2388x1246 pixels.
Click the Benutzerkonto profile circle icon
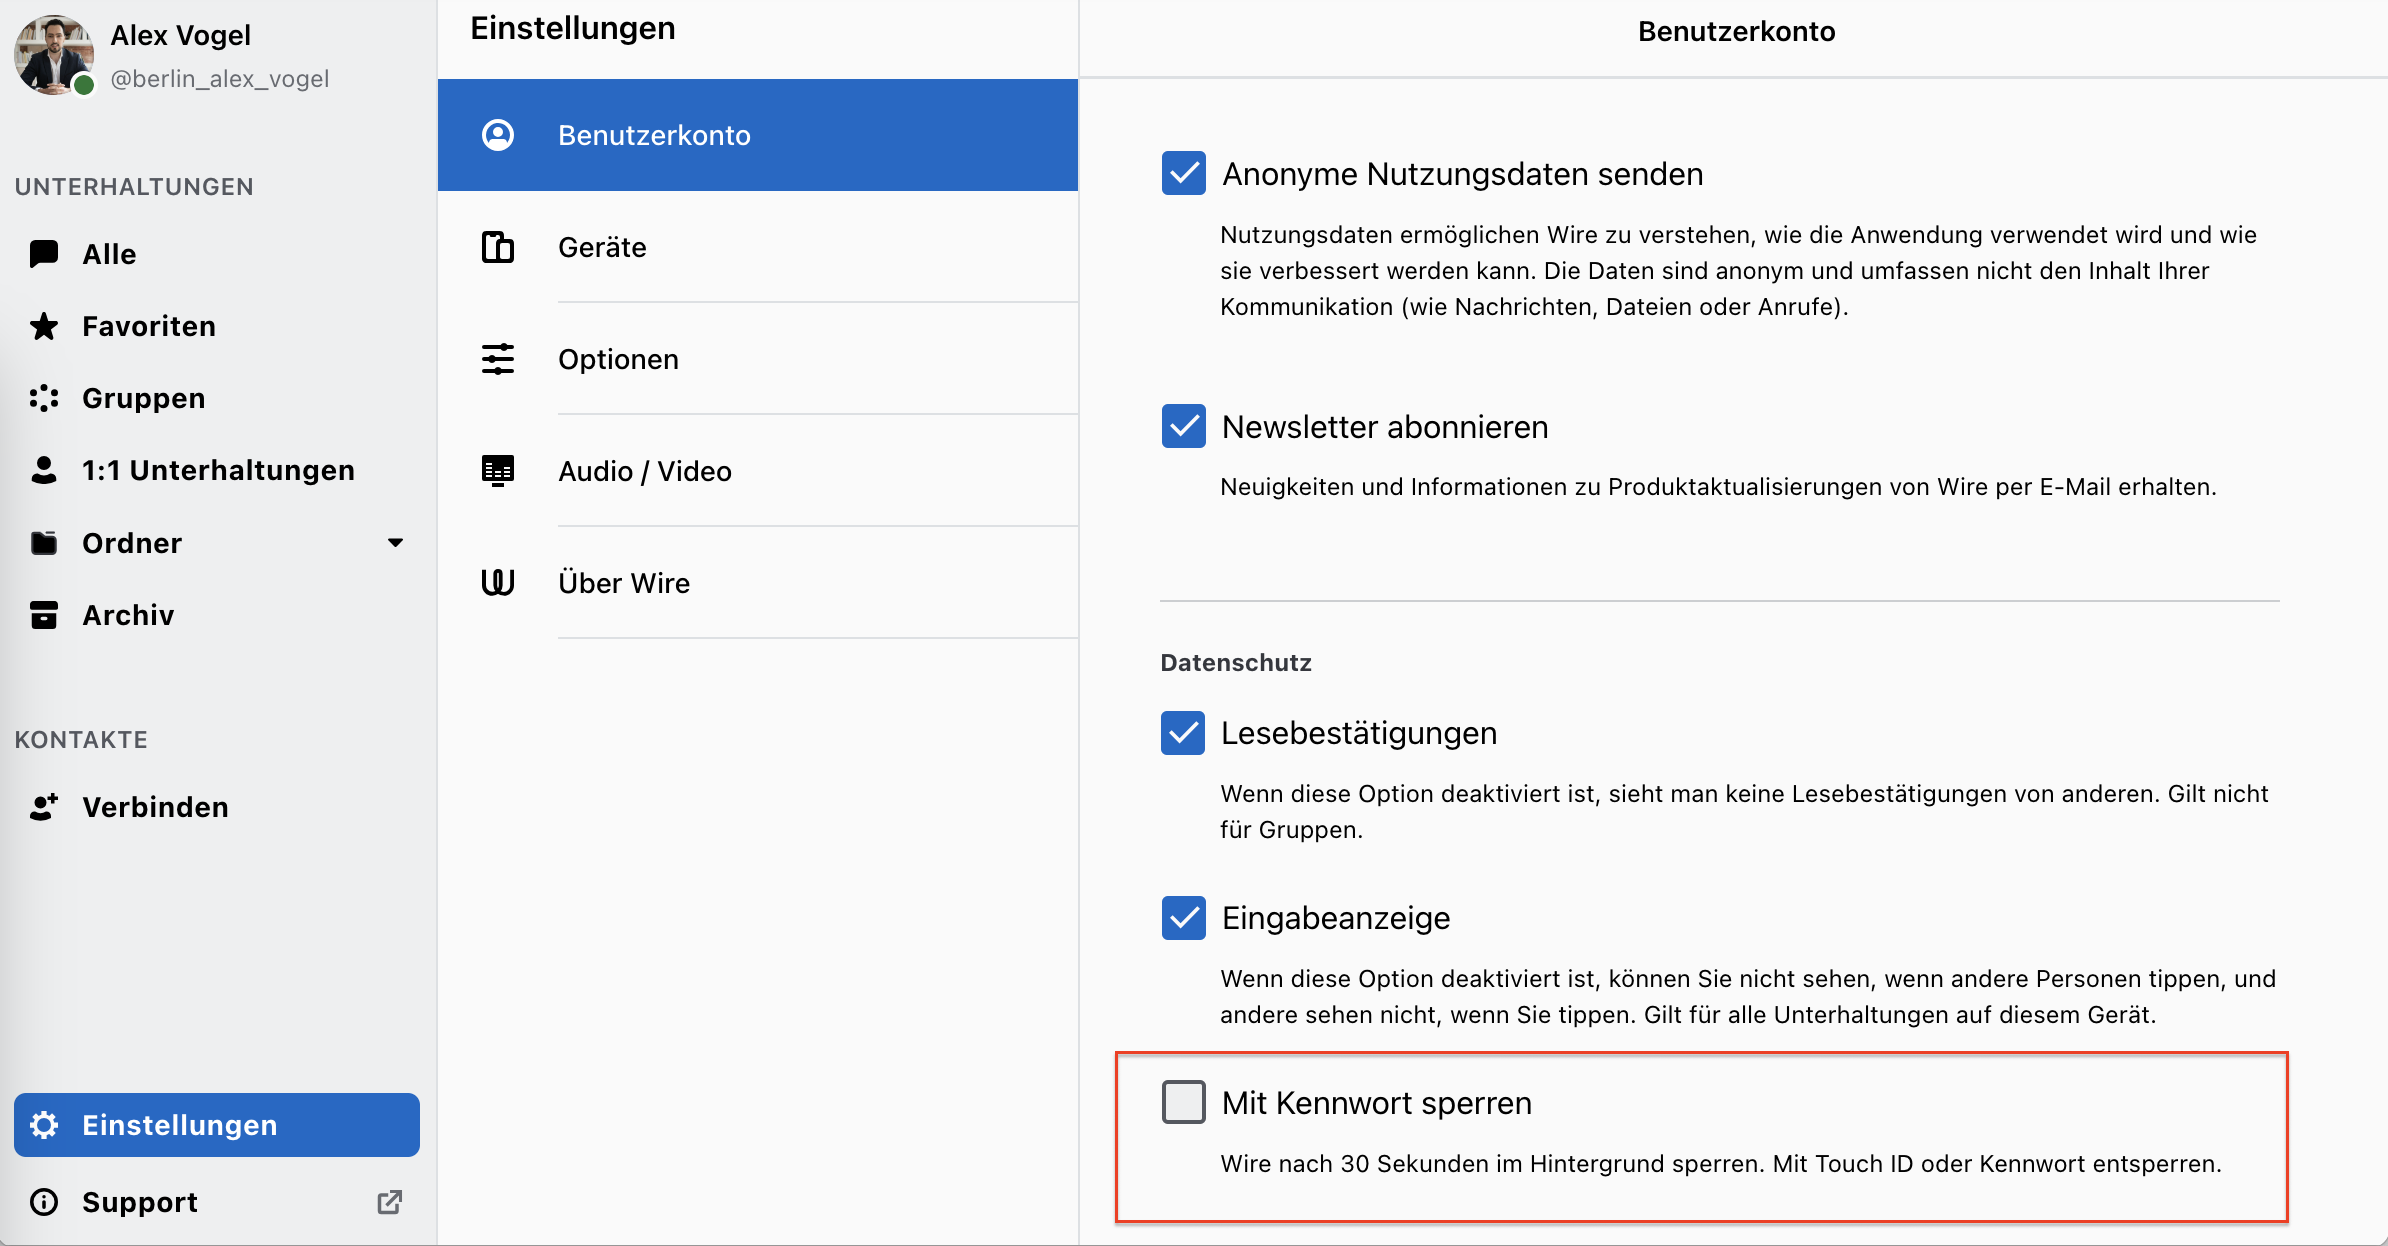click(498, 135)
